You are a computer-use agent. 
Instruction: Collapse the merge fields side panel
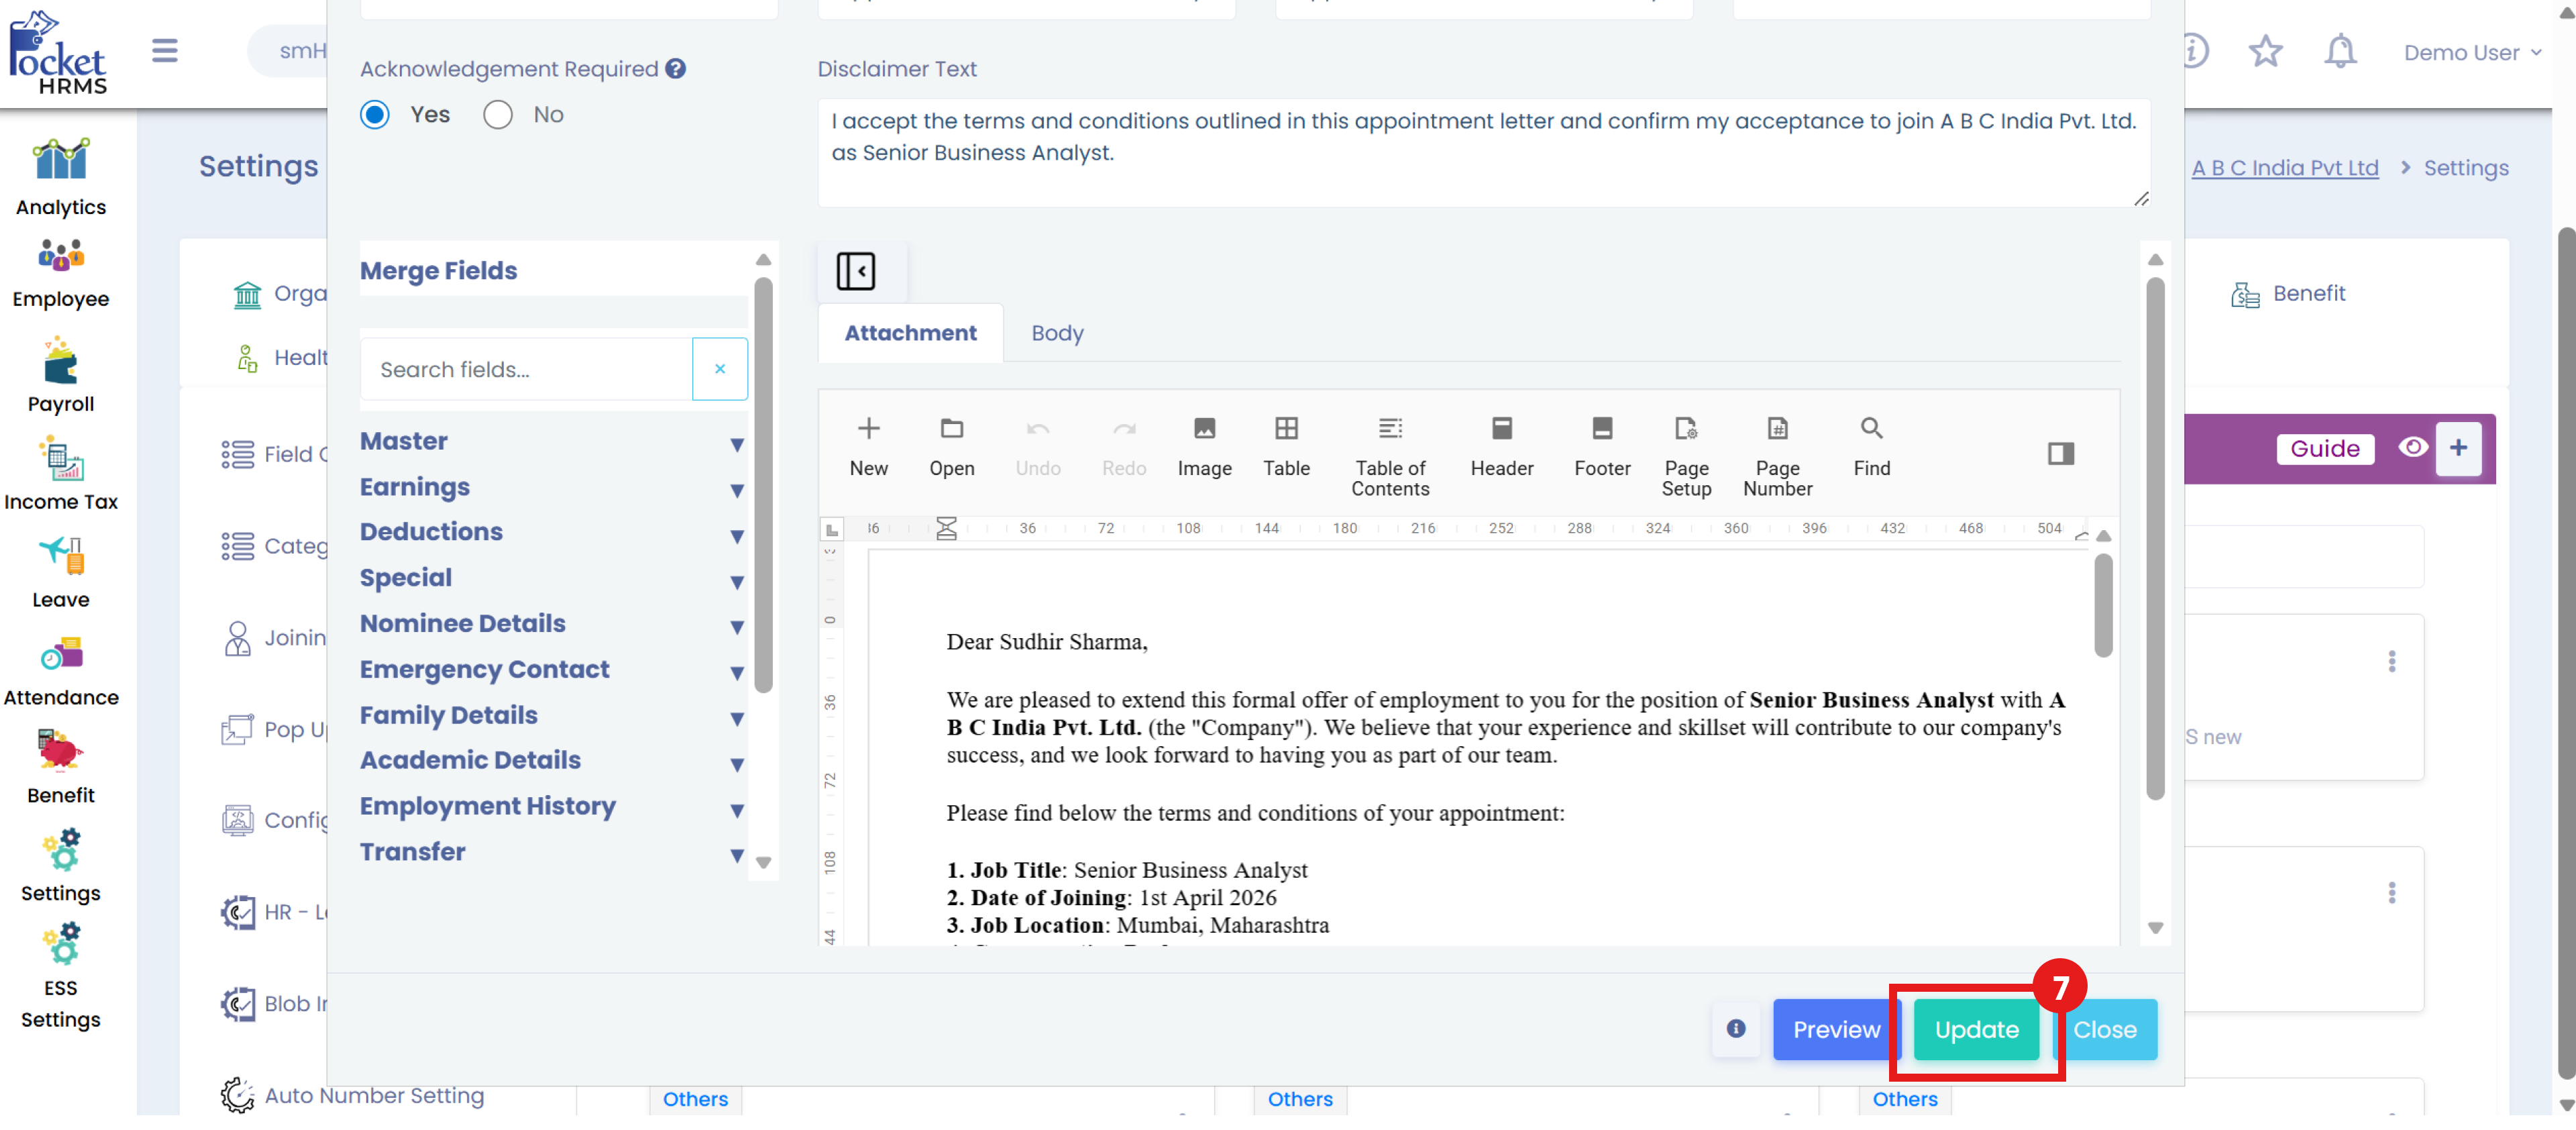(856, 271)
